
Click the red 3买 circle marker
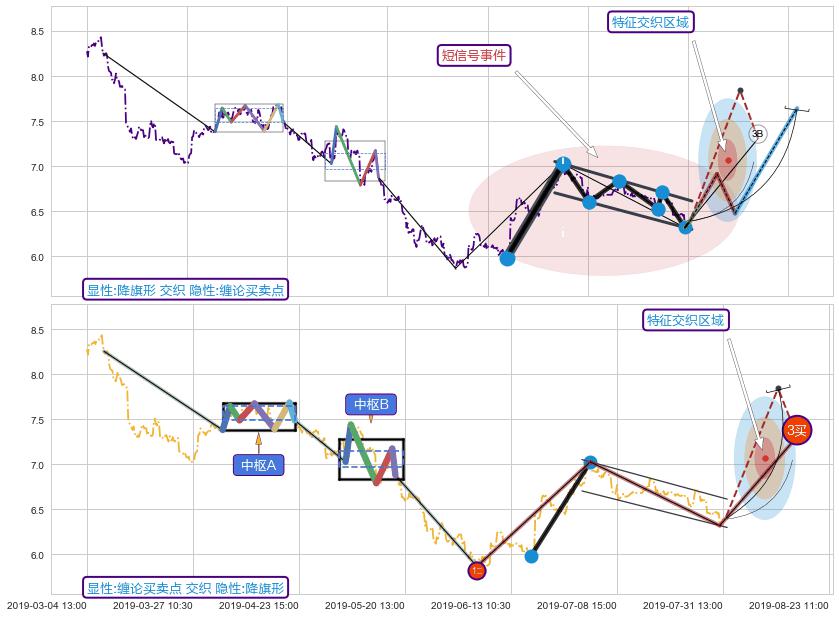(797, 430)
